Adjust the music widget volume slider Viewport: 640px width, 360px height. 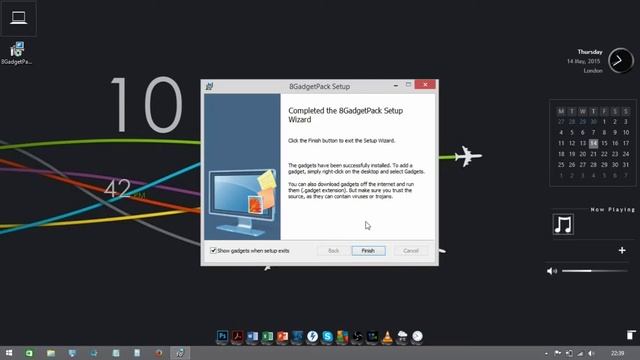(x=595, y=271)
